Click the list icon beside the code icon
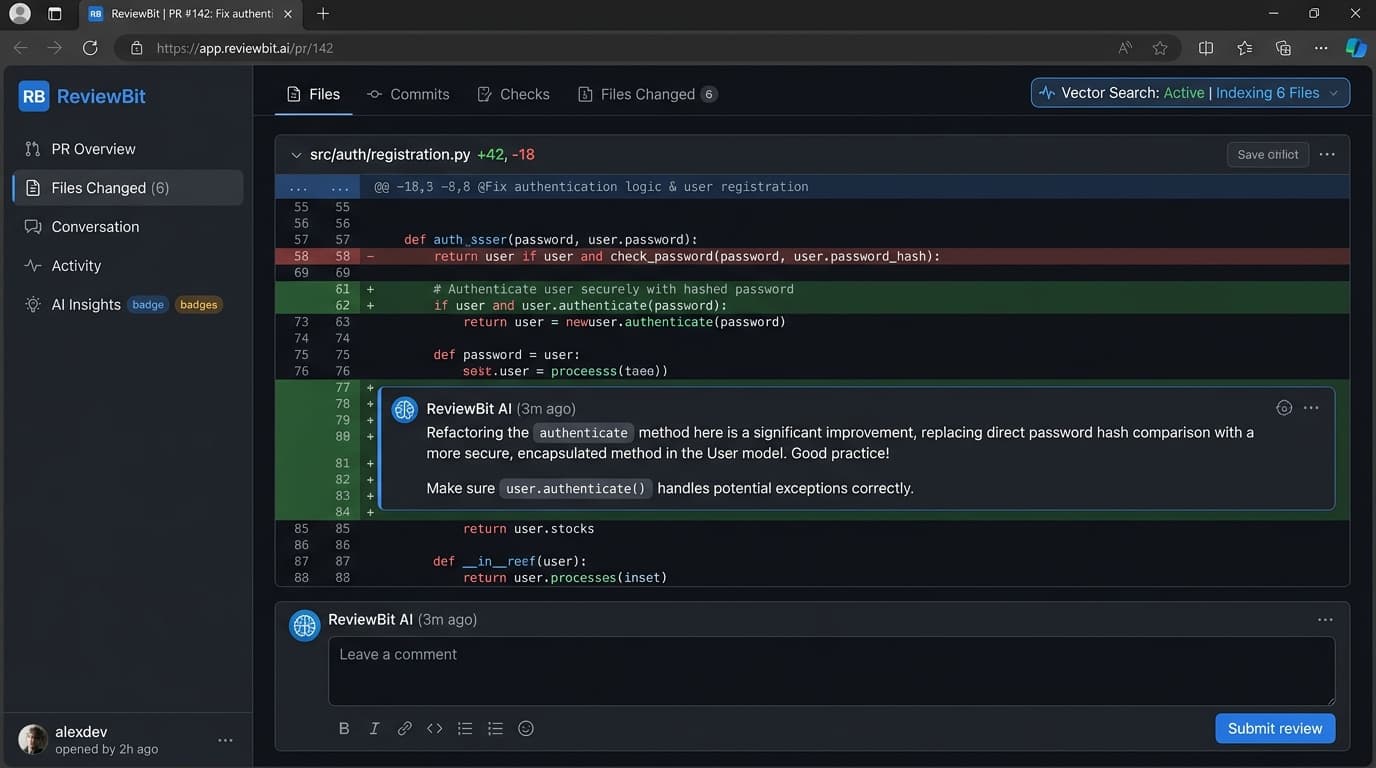This screenshot has width=1376, height=768. (x=465, y=728)
